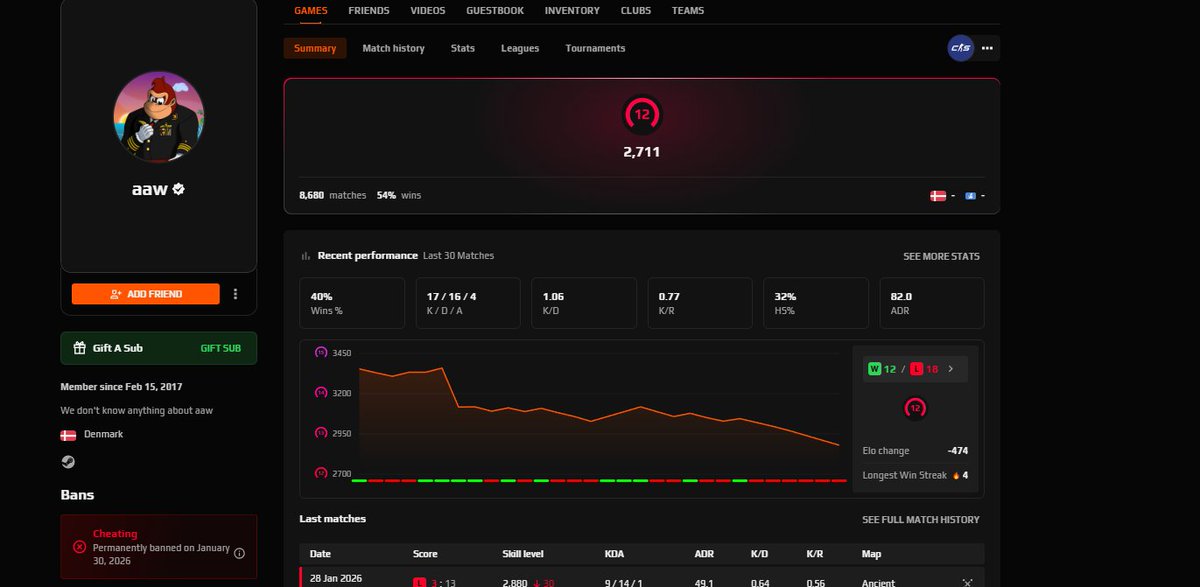Click the skill level 12 badge above 2,711
The height and width of the screenshot is (587, 1200).
coord(641,114)
